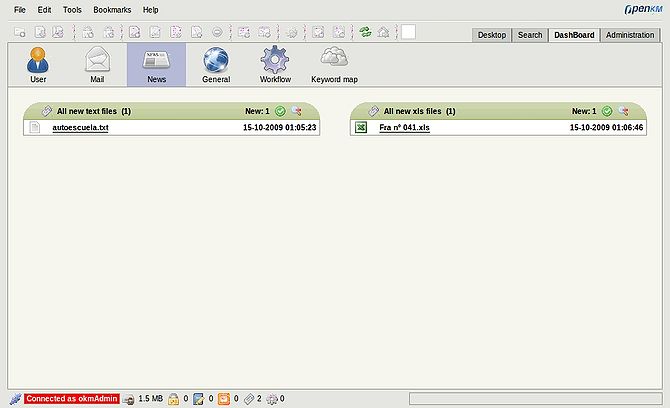The height and width of the screenshot is (408, 670).
Task: Select the General globe icon
Action: click(216, 60)
